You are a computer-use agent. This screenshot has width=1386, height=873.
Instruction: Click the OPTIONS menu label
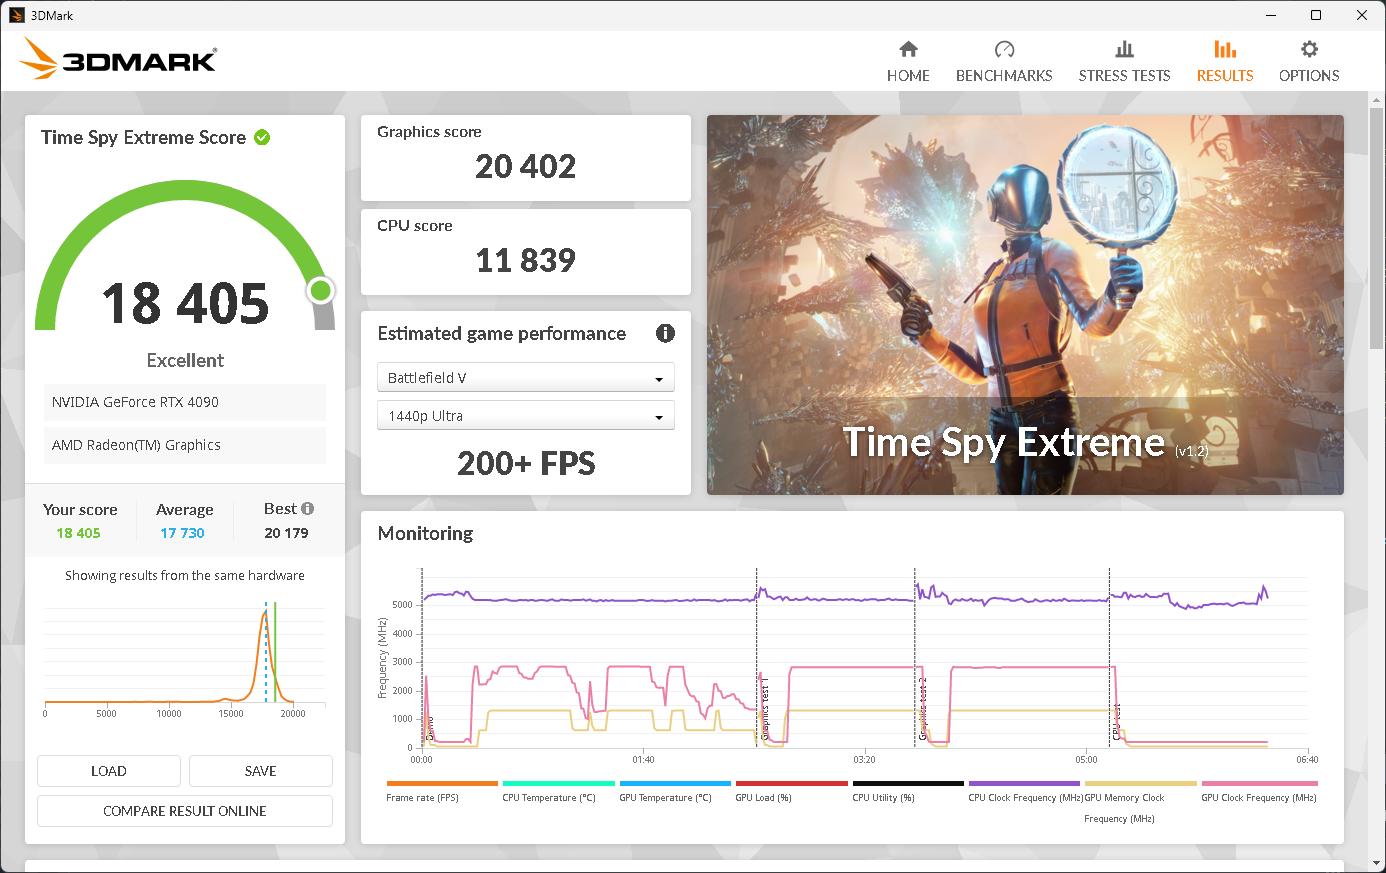pos(1309,75)
